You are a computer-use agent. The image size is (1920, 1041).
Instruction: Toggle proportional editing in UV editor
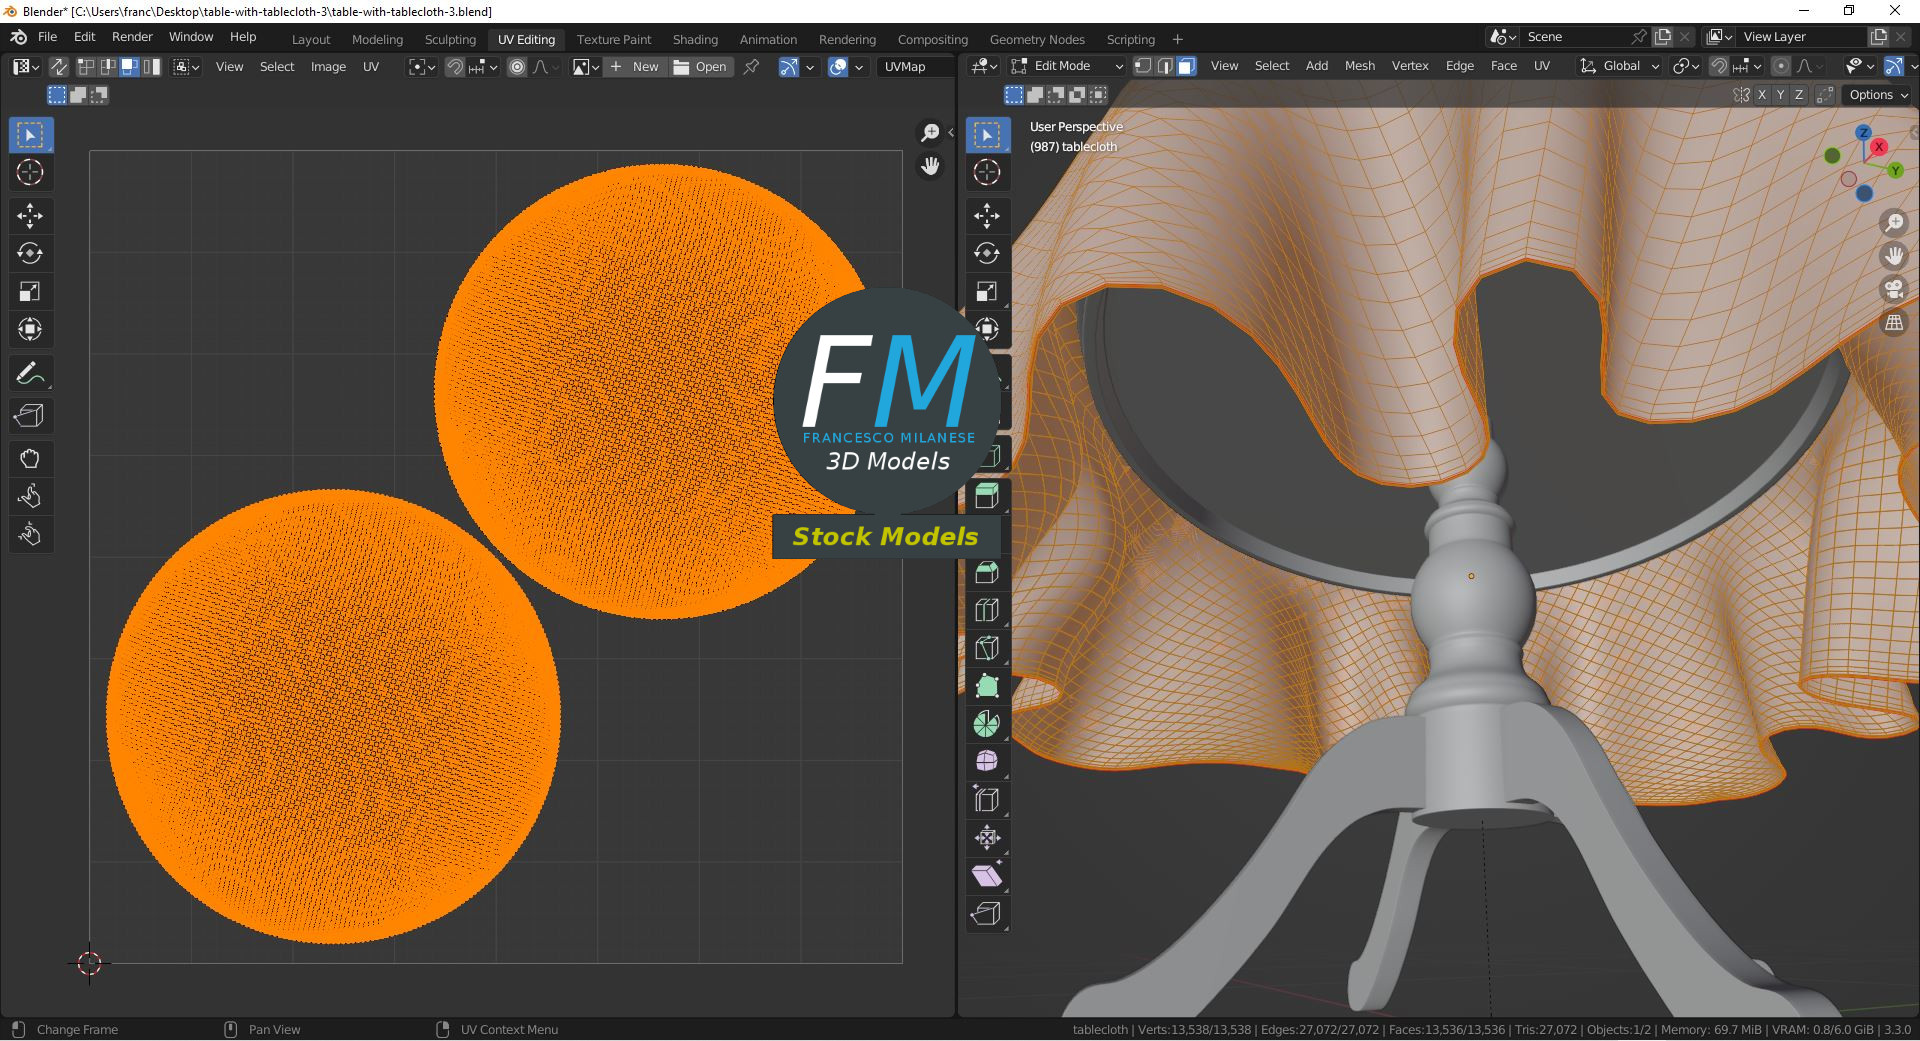coord(517,67)
